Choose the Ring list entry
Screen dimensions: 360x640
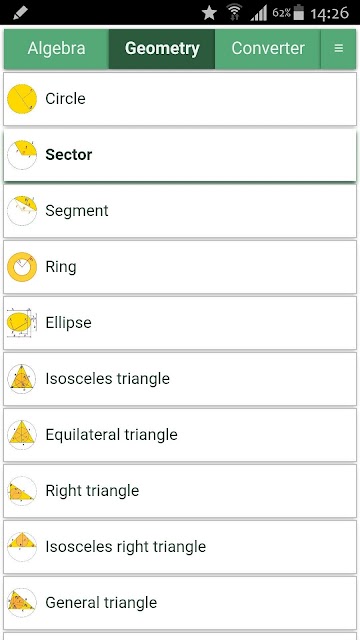pyautogui.click(x=180, y=267)
